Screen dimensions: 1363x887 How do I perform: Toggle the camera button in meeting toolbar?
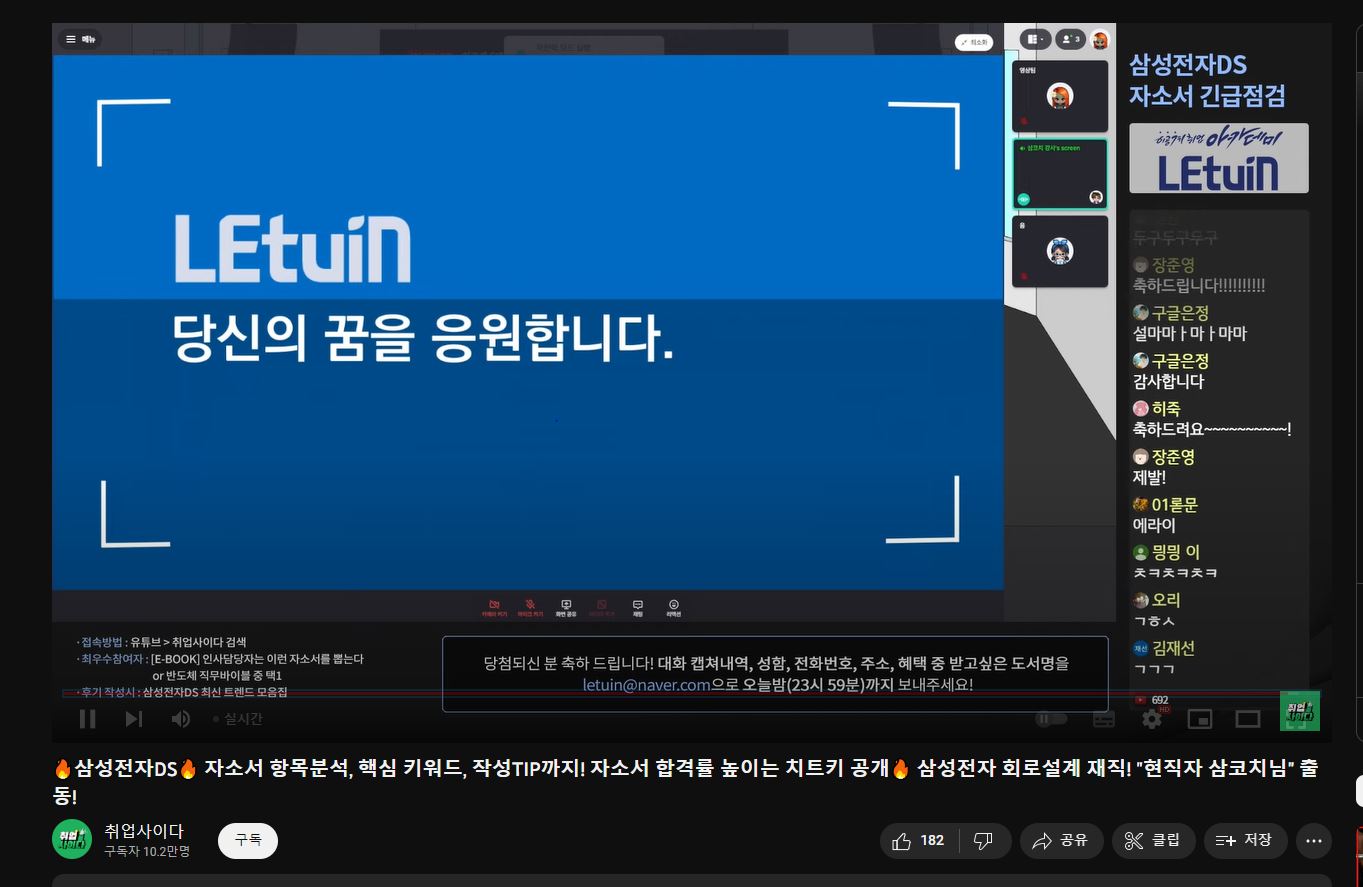(494, 608)
